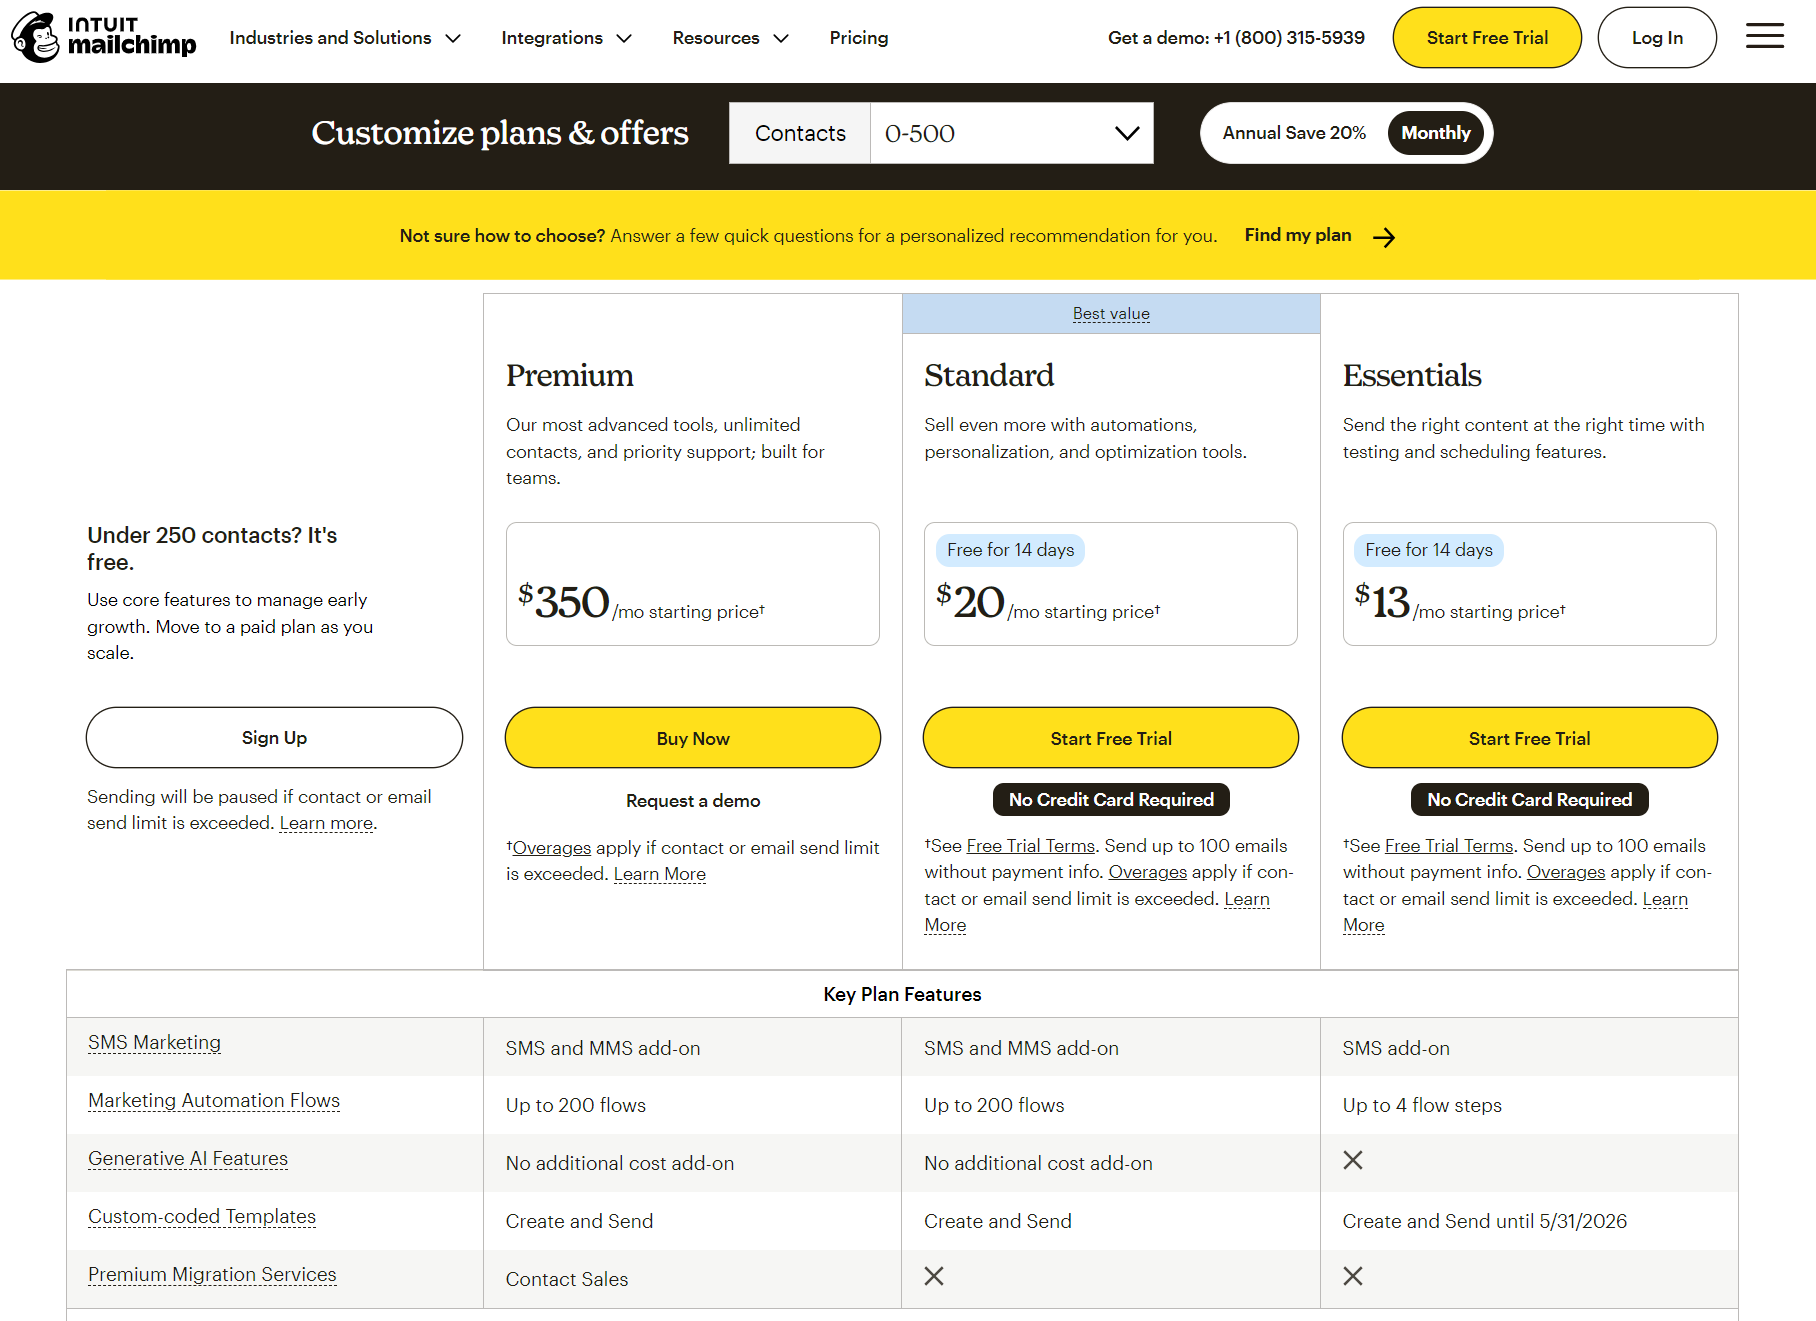Click Sign Up for free plan

point(274,738)
